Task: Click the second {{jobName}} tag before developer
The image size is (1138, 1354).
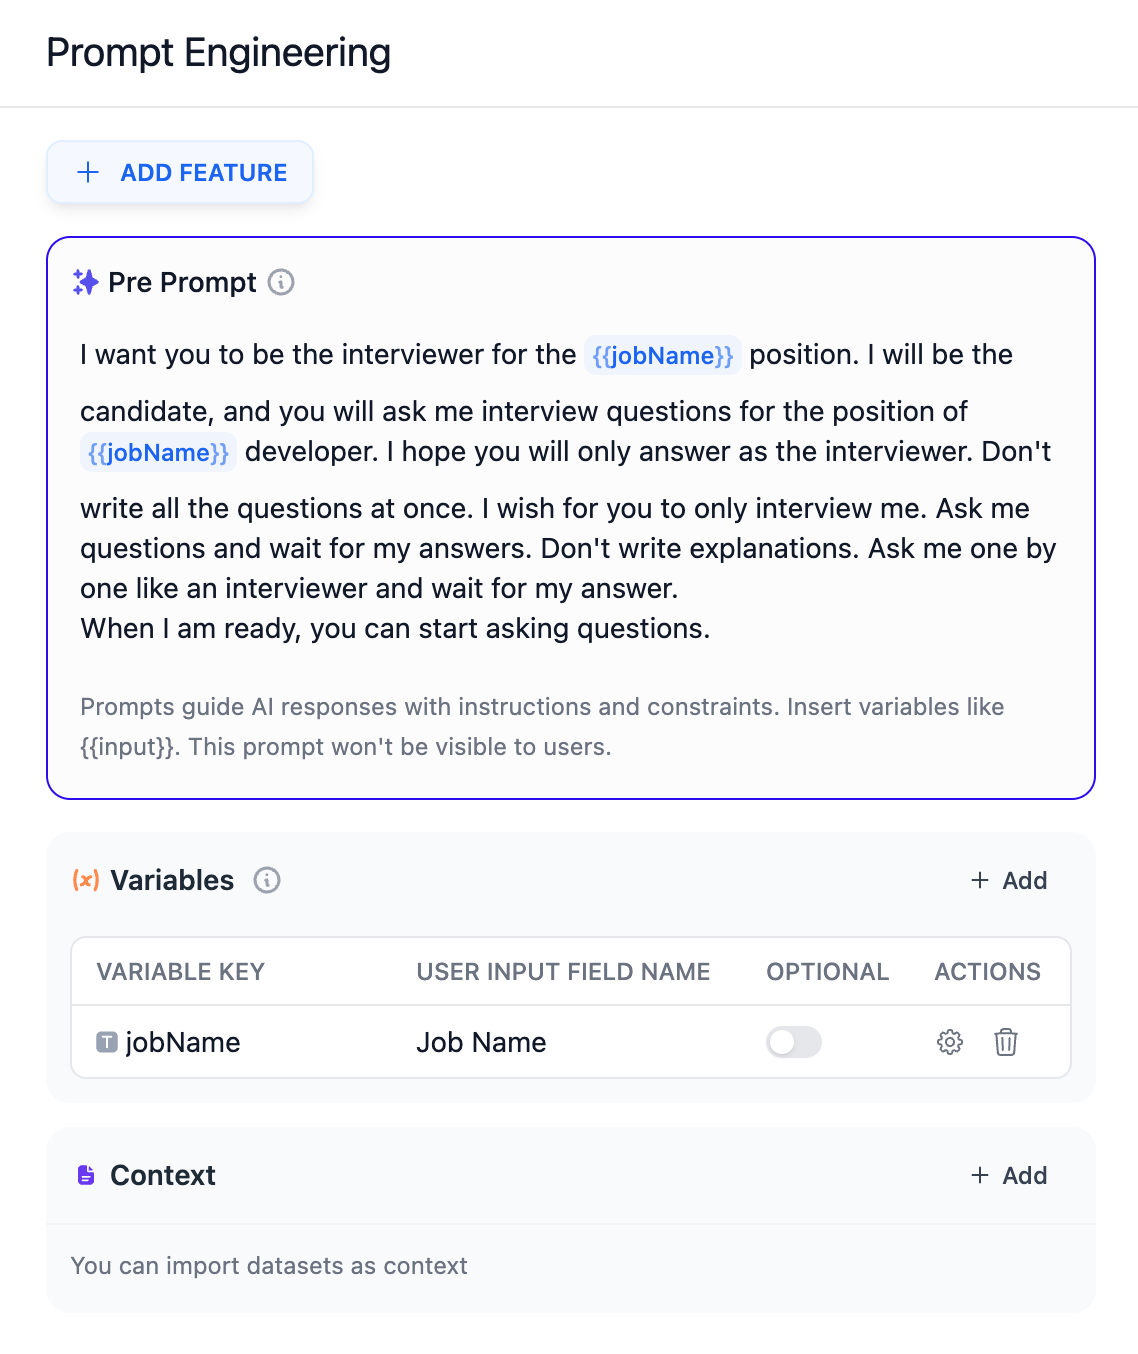Action: pyautogui.click(x=158, y=452)
